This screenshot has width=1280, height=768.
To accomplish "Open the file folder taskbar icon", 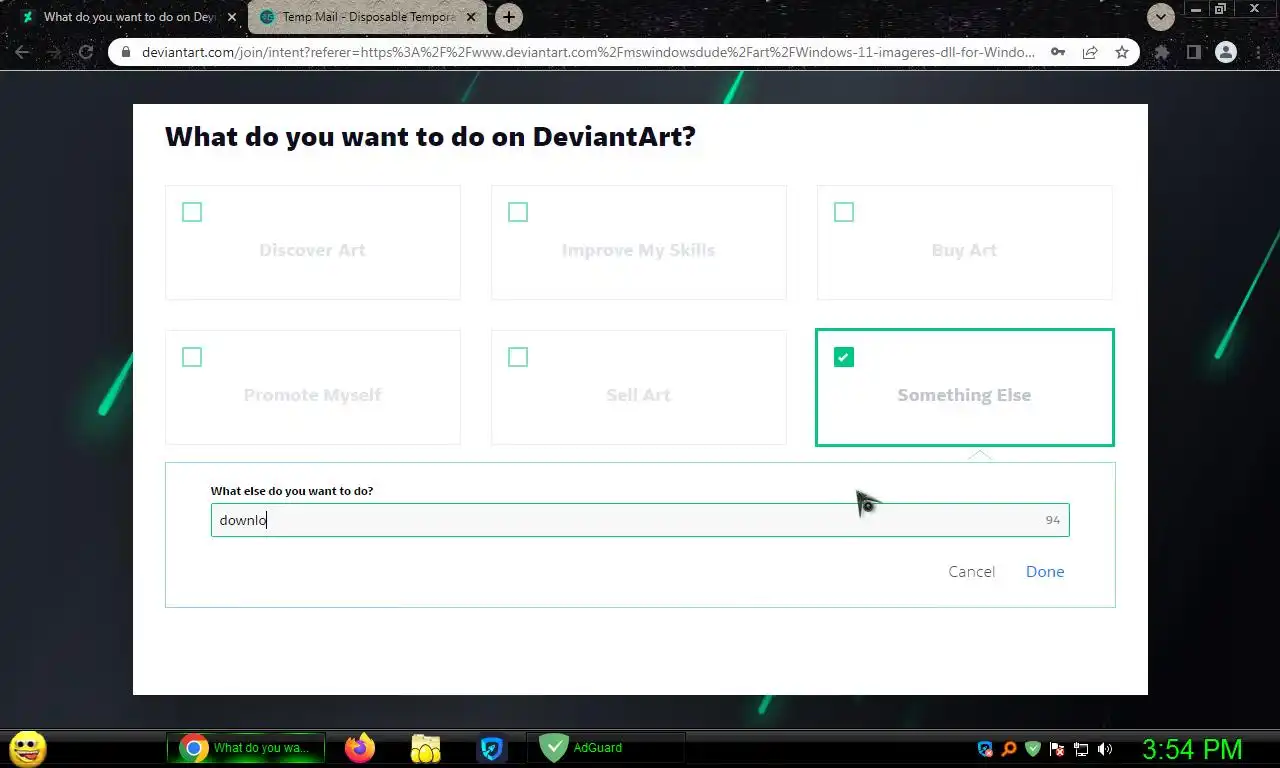I will [426, 748].
